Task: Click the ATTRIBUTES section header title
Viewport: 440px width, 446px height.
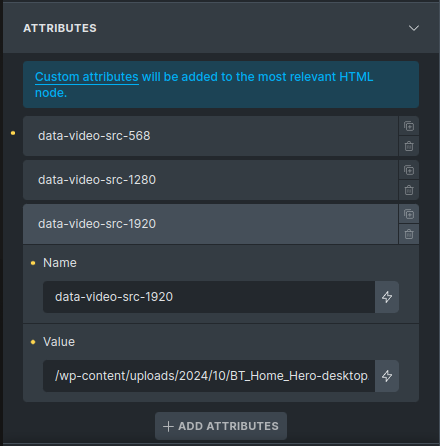Action: (x=60, y=28)
